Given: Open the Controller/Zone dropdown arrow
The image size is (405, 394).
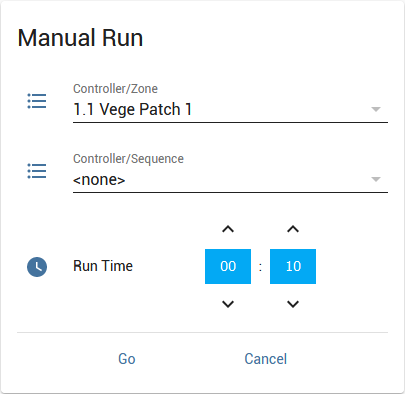Looking at the screenshot, I should click(x=376, y=109).
